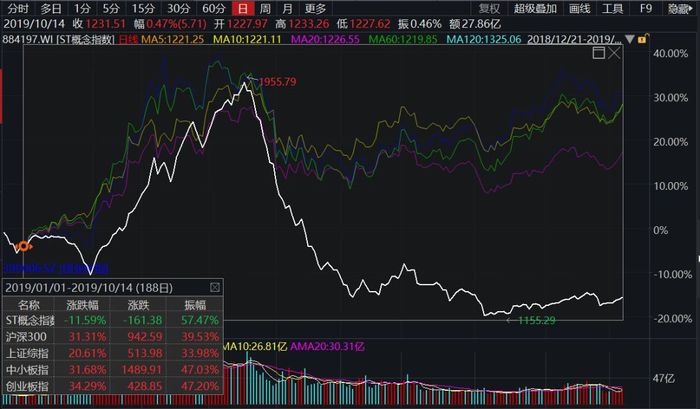Click the 57.47% amplitude value
Viewport: 700px width, 409px height.
[x=200, y=320]
